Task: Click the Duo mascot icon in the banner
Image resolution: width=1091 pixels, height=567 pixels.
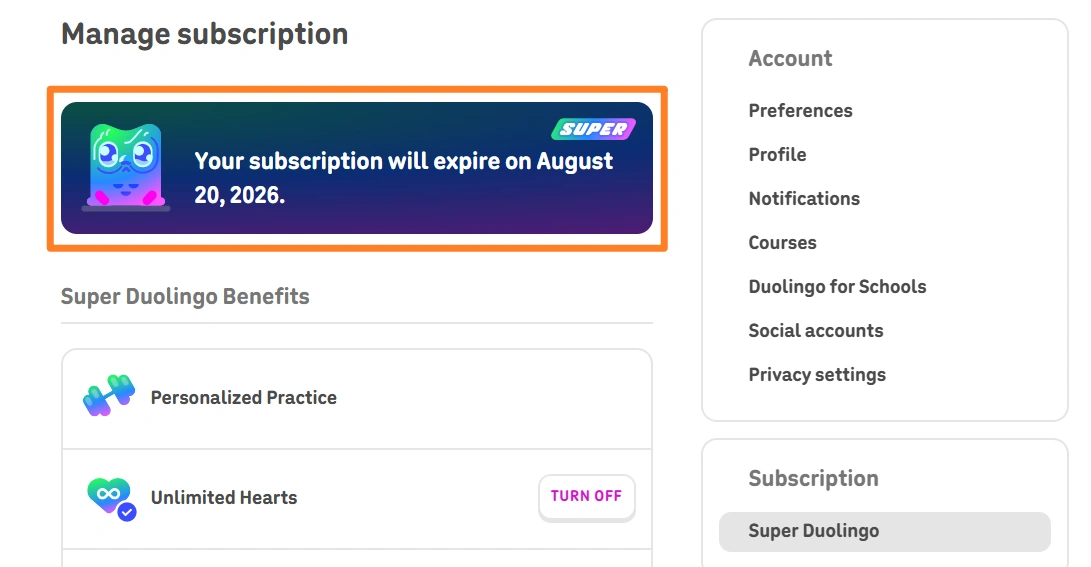Action: (x=126, y=167)
